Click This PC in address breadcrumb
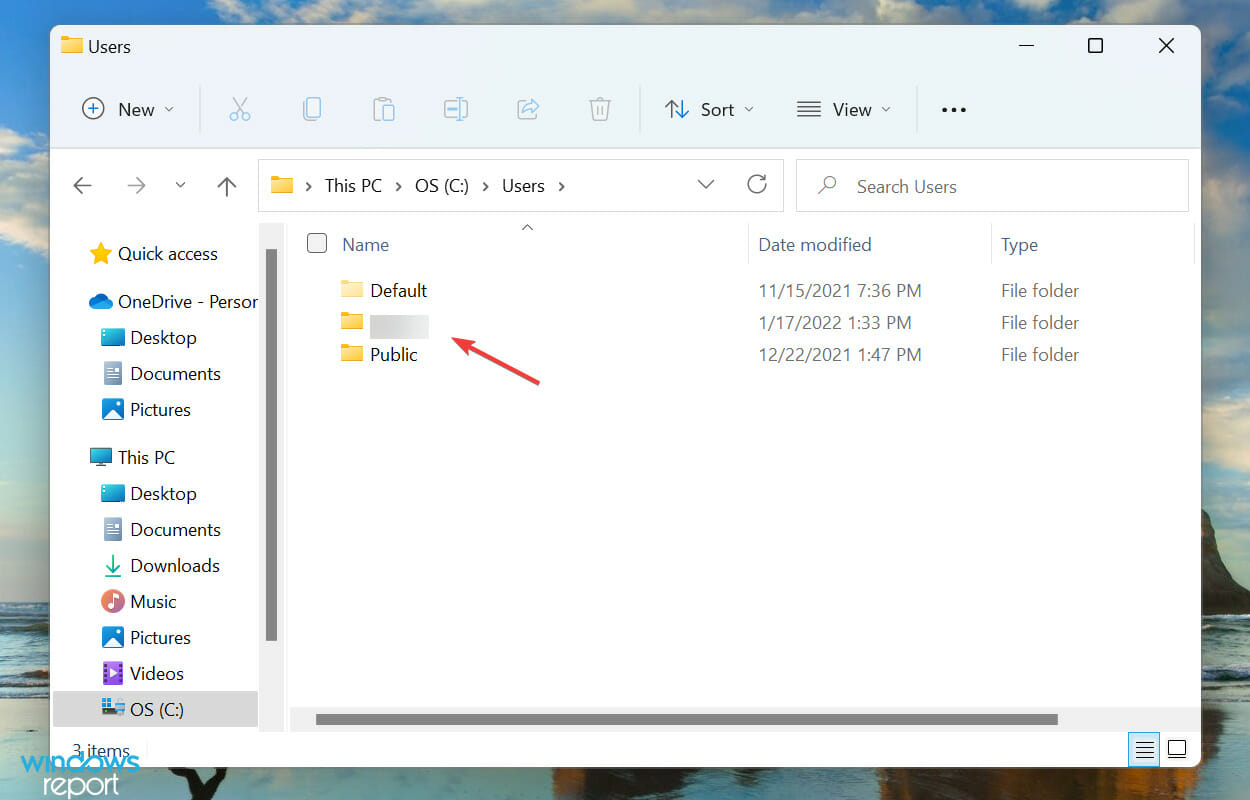 click(x=353, y=186)
